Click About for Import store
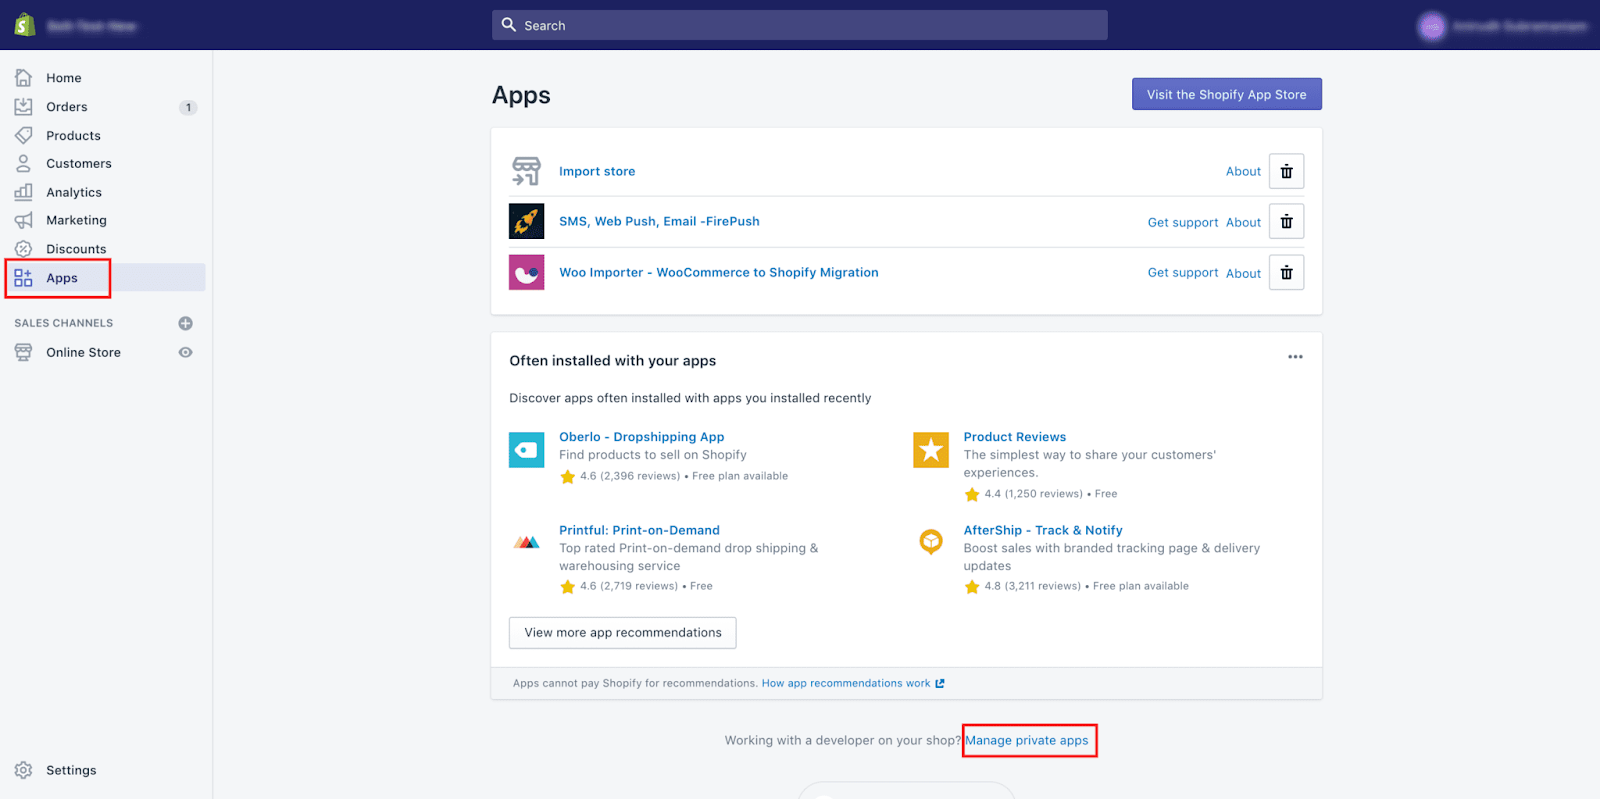This screenshot has width=1600, height=799. (1243, 171)
